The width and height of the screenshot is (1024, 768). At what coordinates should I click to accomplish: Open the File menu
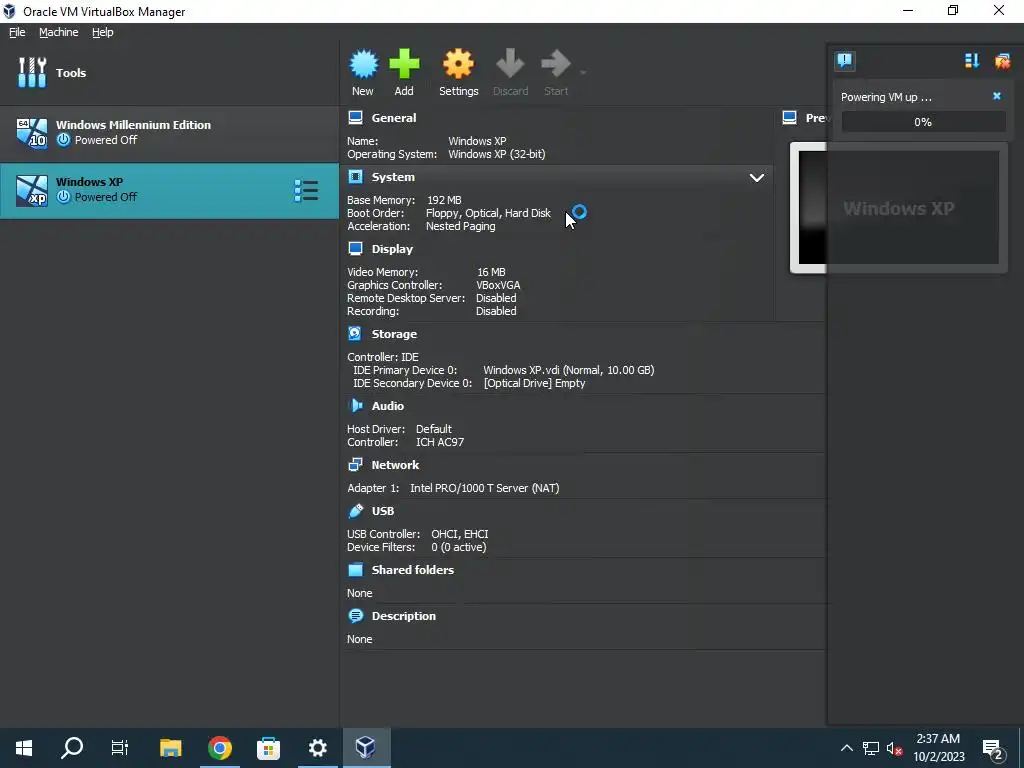(17, 32)
